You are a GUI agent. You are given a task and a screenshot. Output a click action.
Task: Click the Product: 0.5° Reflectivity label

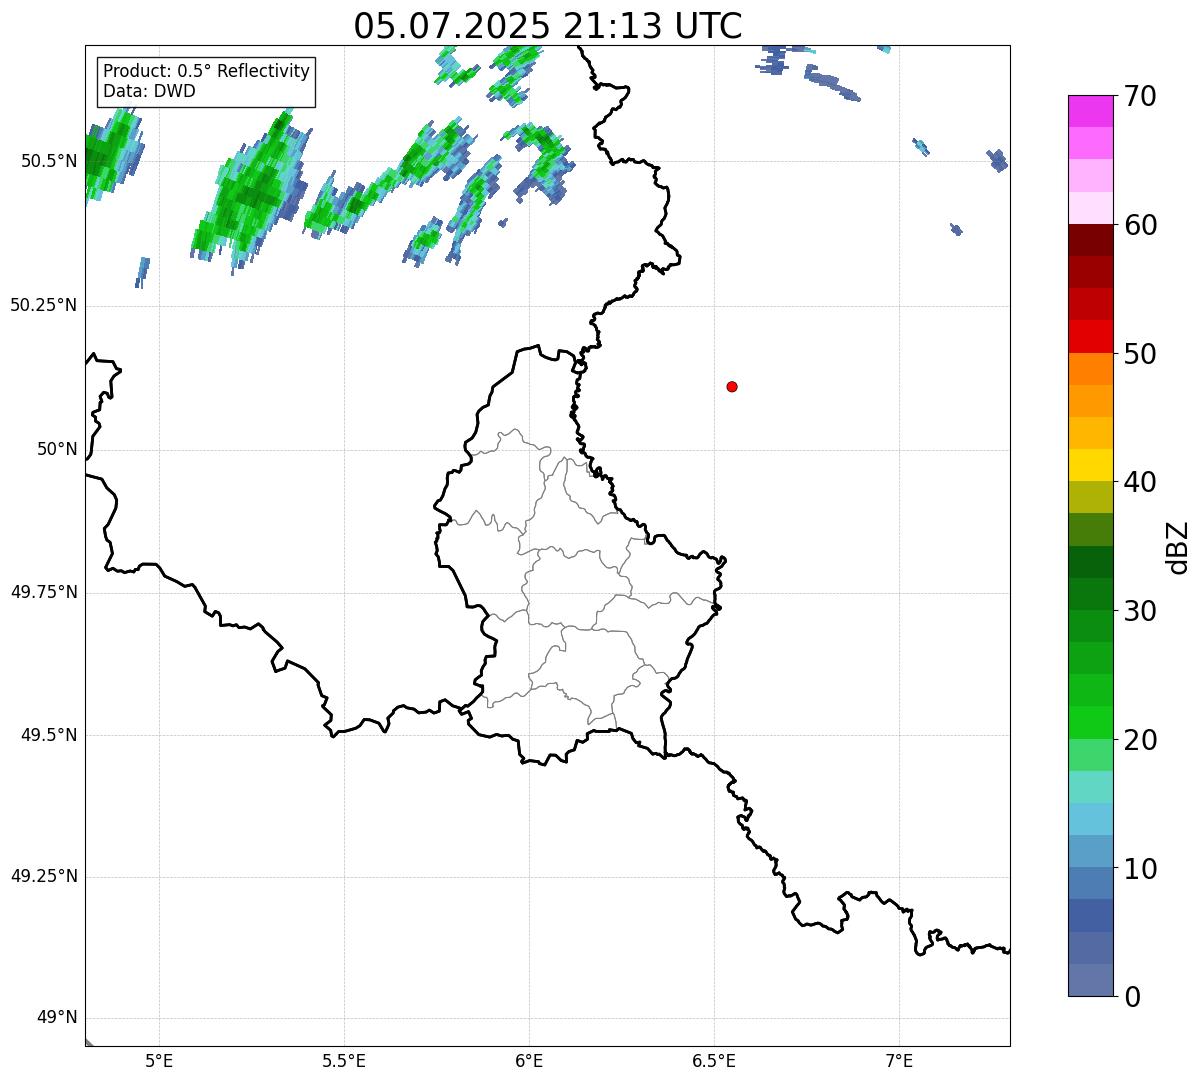point(207,72)
